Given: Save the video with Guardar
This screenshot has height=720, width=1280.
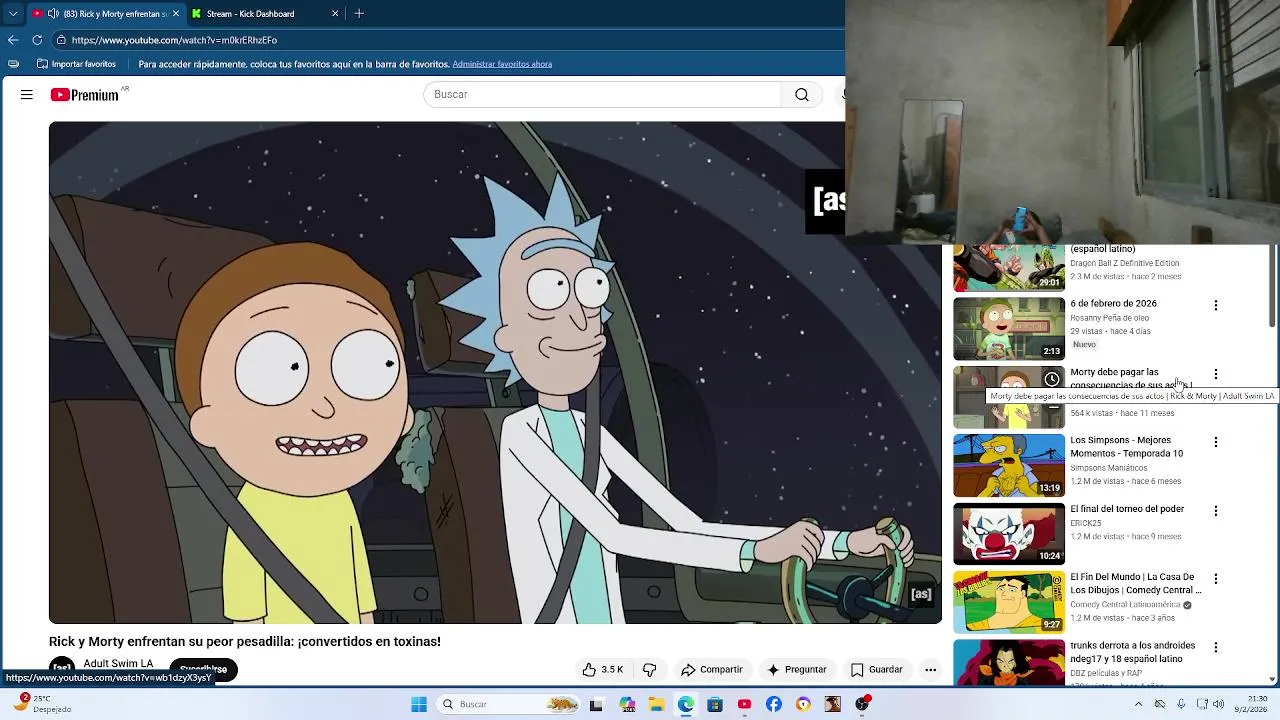Looking at the screenshot, I should tap(877, 670).
